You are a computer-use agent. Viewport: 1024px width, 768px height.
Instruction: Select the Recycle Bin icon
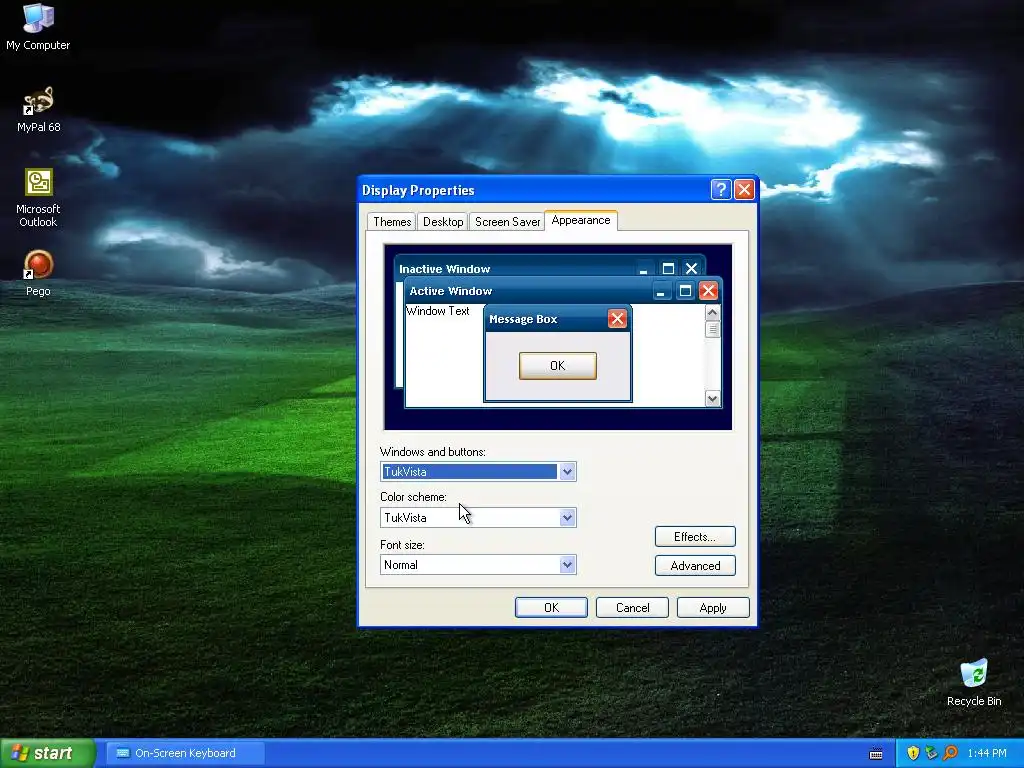coord(974,682)
